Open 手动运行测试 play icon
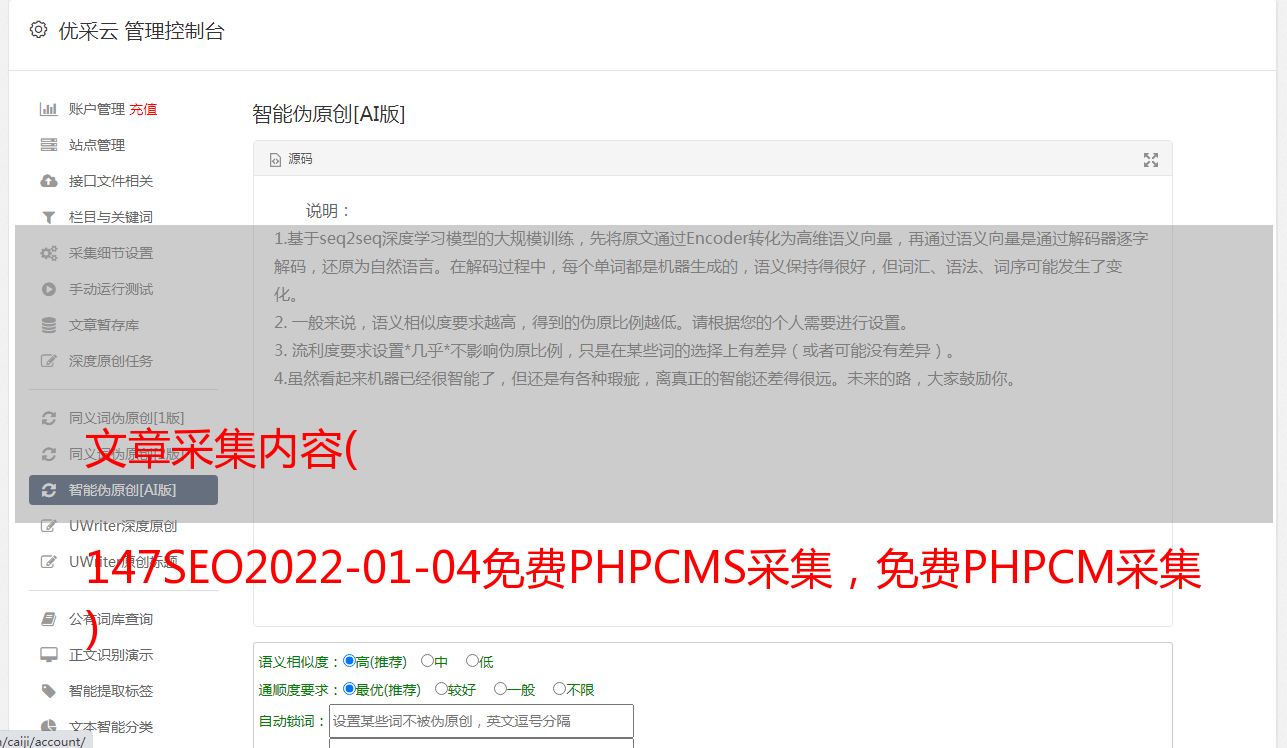This screenshot has height=748, width=1287. click(48, 289)
